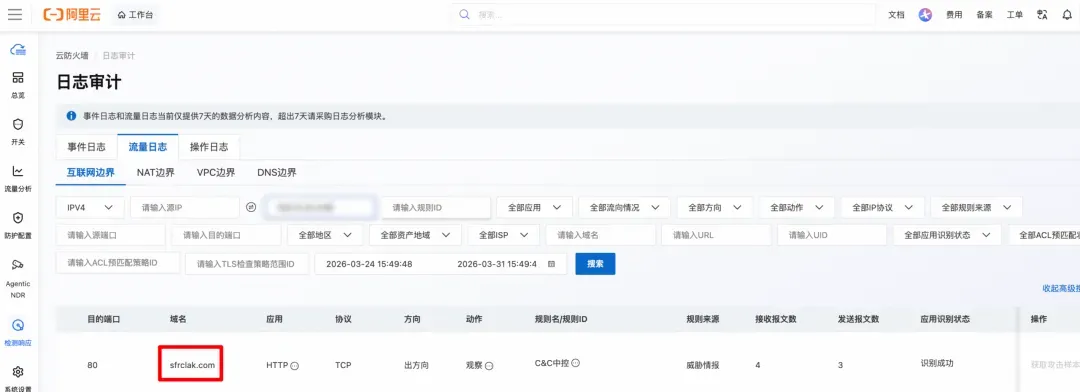Click the 请输入目的端口 field
1080x392 pixels.
pos(227,235)
